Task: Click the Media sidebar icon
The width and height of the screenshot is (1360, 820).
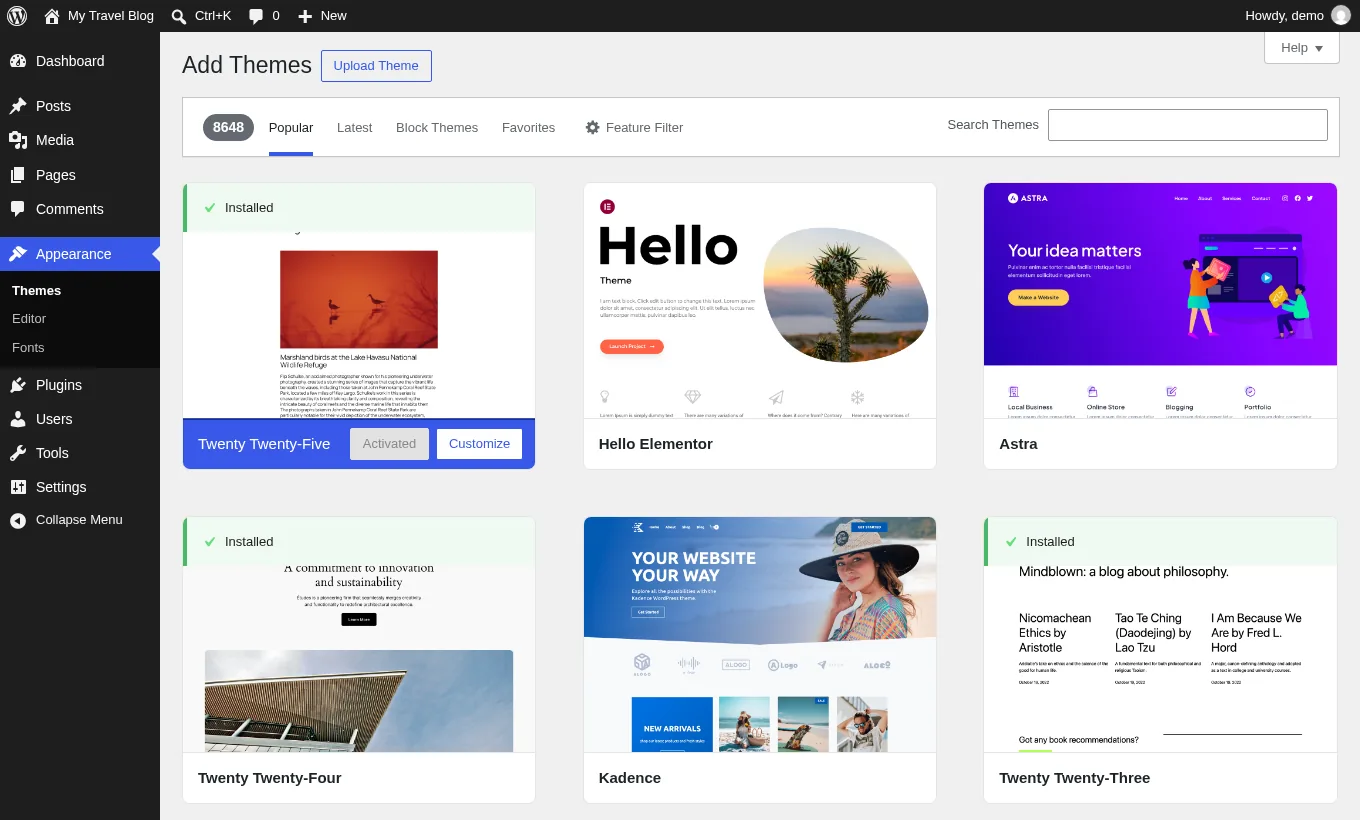Action: (x=18, y=140)
